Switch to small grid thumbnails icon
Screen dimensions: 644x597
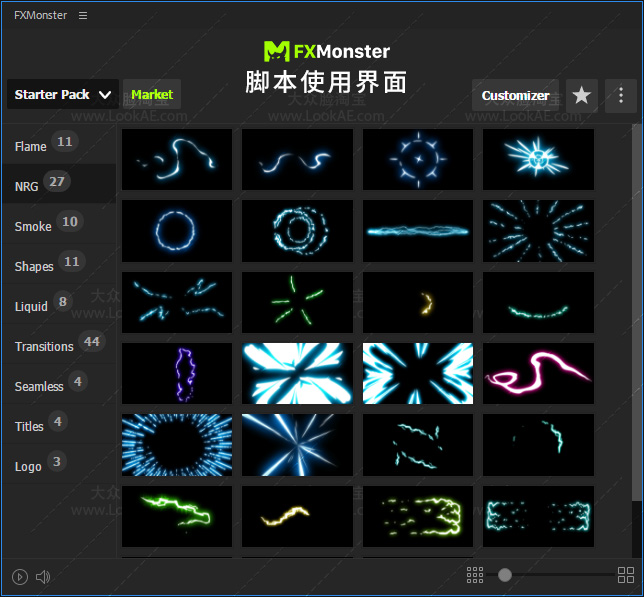475,575
